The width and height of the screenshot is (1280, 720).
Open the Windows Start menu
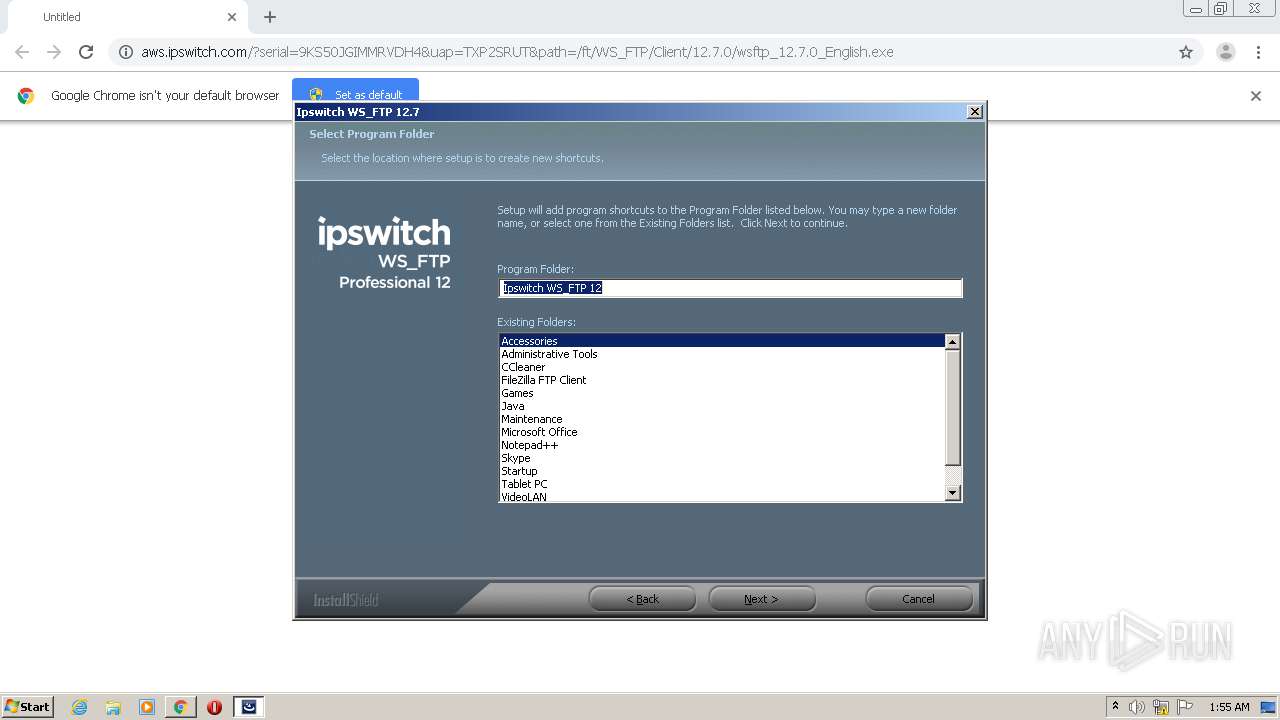pyautogui.click(x=28, y=706)
